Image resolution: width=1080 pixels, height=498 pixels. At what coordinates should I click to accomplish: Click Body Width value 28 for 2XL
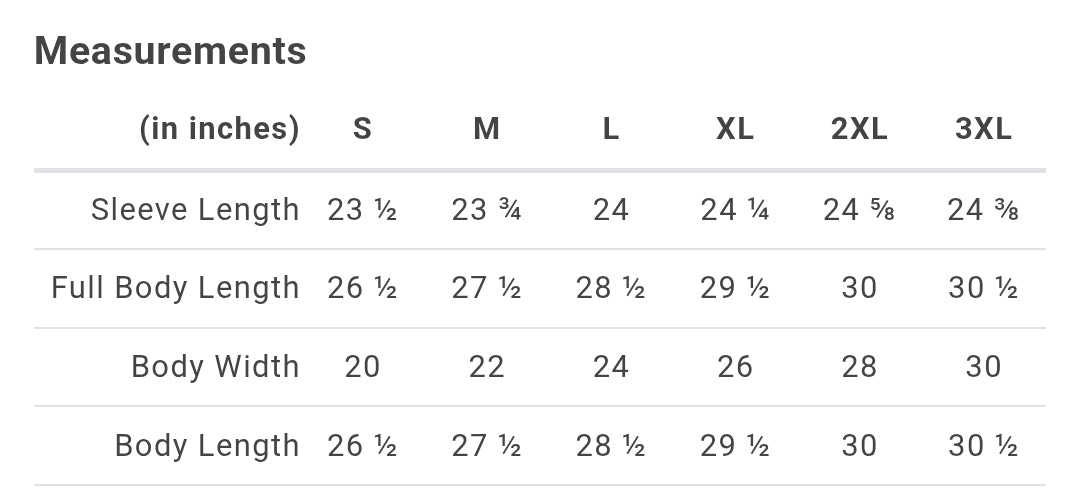tap(859, 367)
